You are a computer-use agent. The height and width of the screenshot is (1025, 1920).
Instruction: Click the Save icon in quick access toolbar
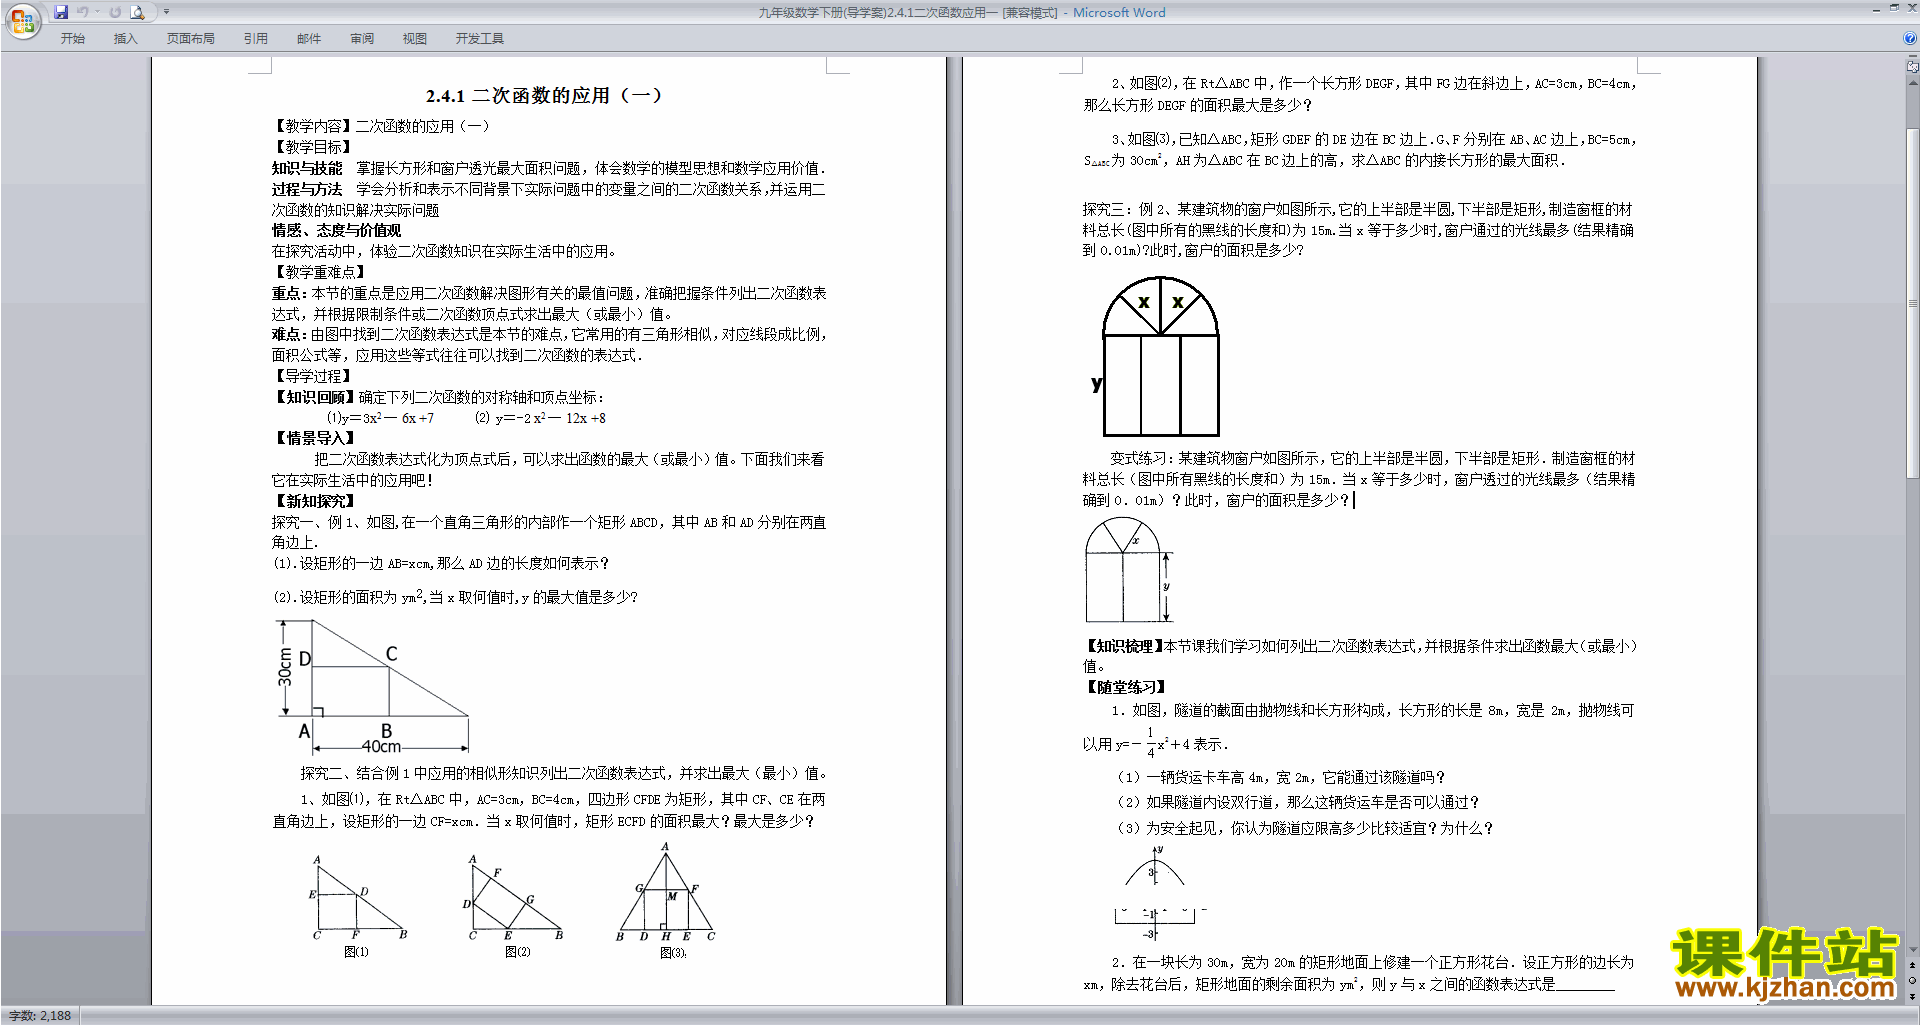(x=61, y=12)
